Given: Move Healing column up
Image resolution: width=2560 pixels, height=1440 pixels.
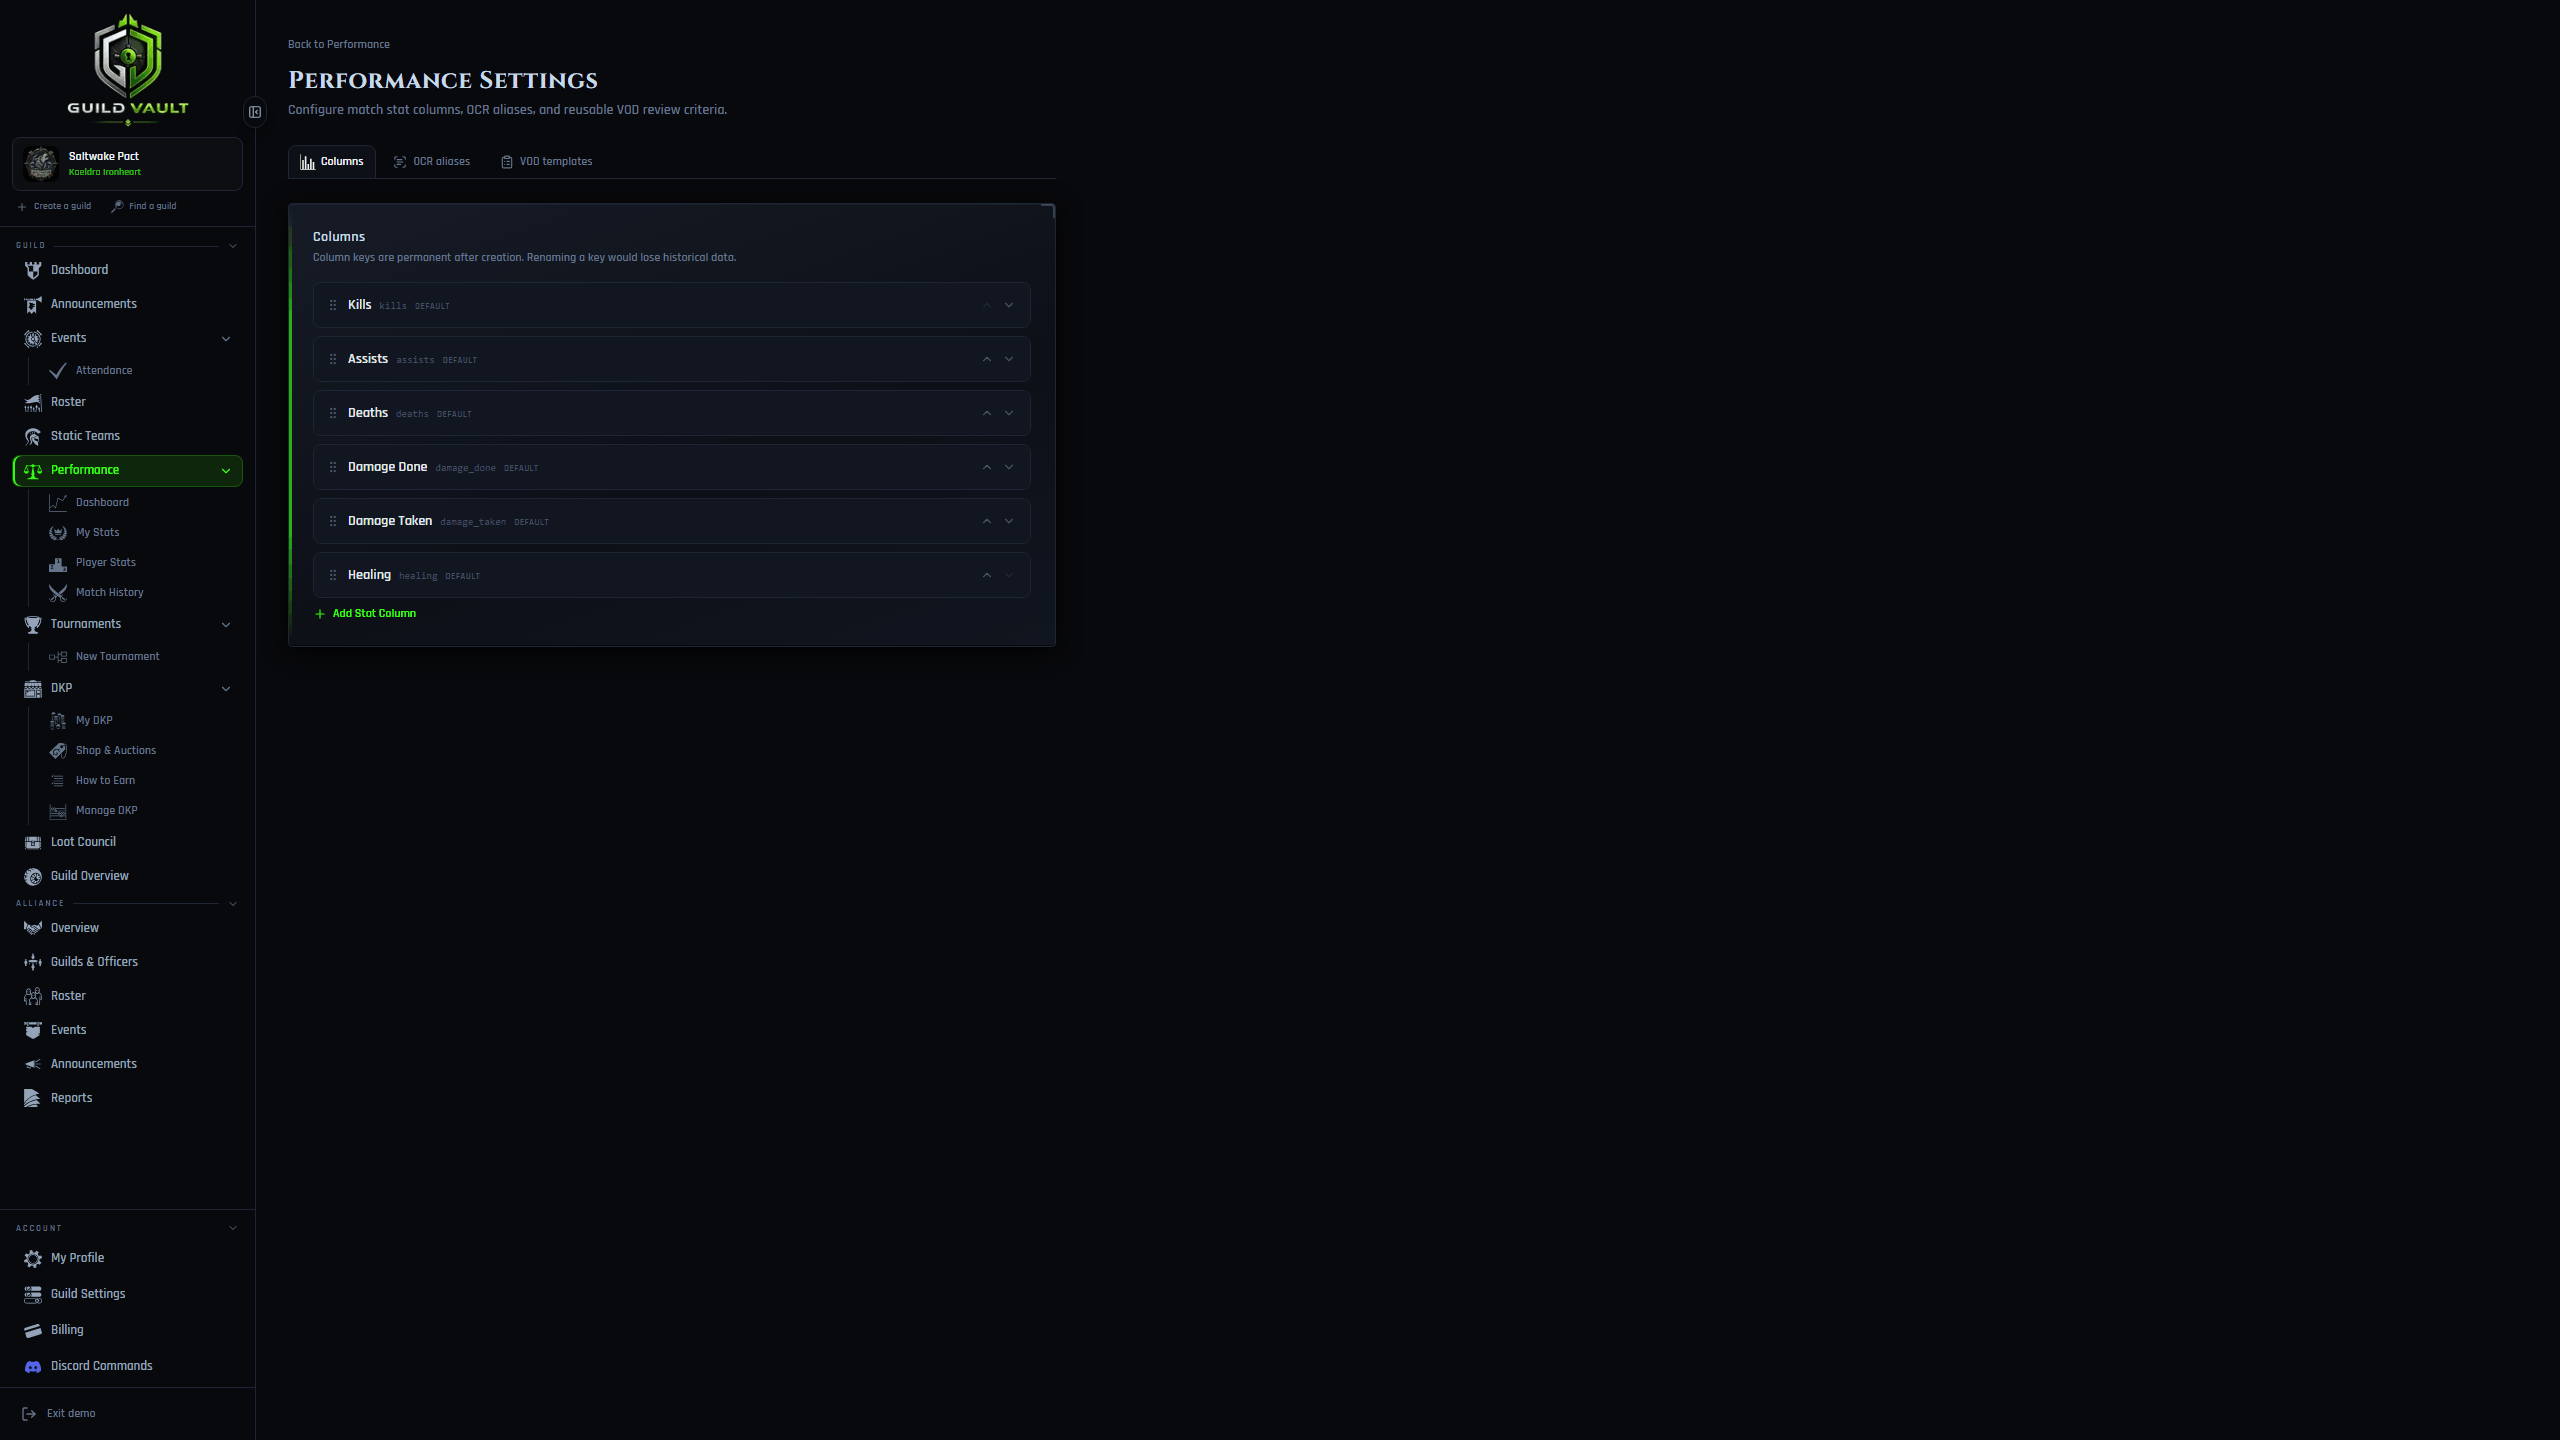Looking at the screenshot, I should coord(987,575).
